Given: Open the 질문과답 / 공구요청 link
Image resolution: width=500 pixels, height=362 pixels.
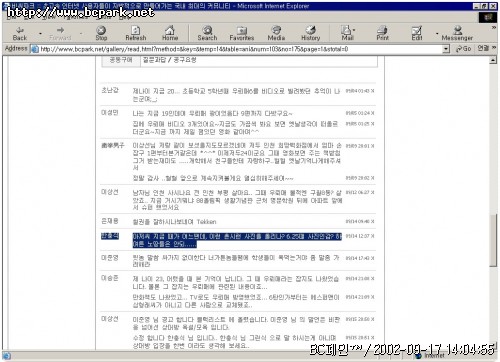Looking at the screenshot, I should click(170, 60).
